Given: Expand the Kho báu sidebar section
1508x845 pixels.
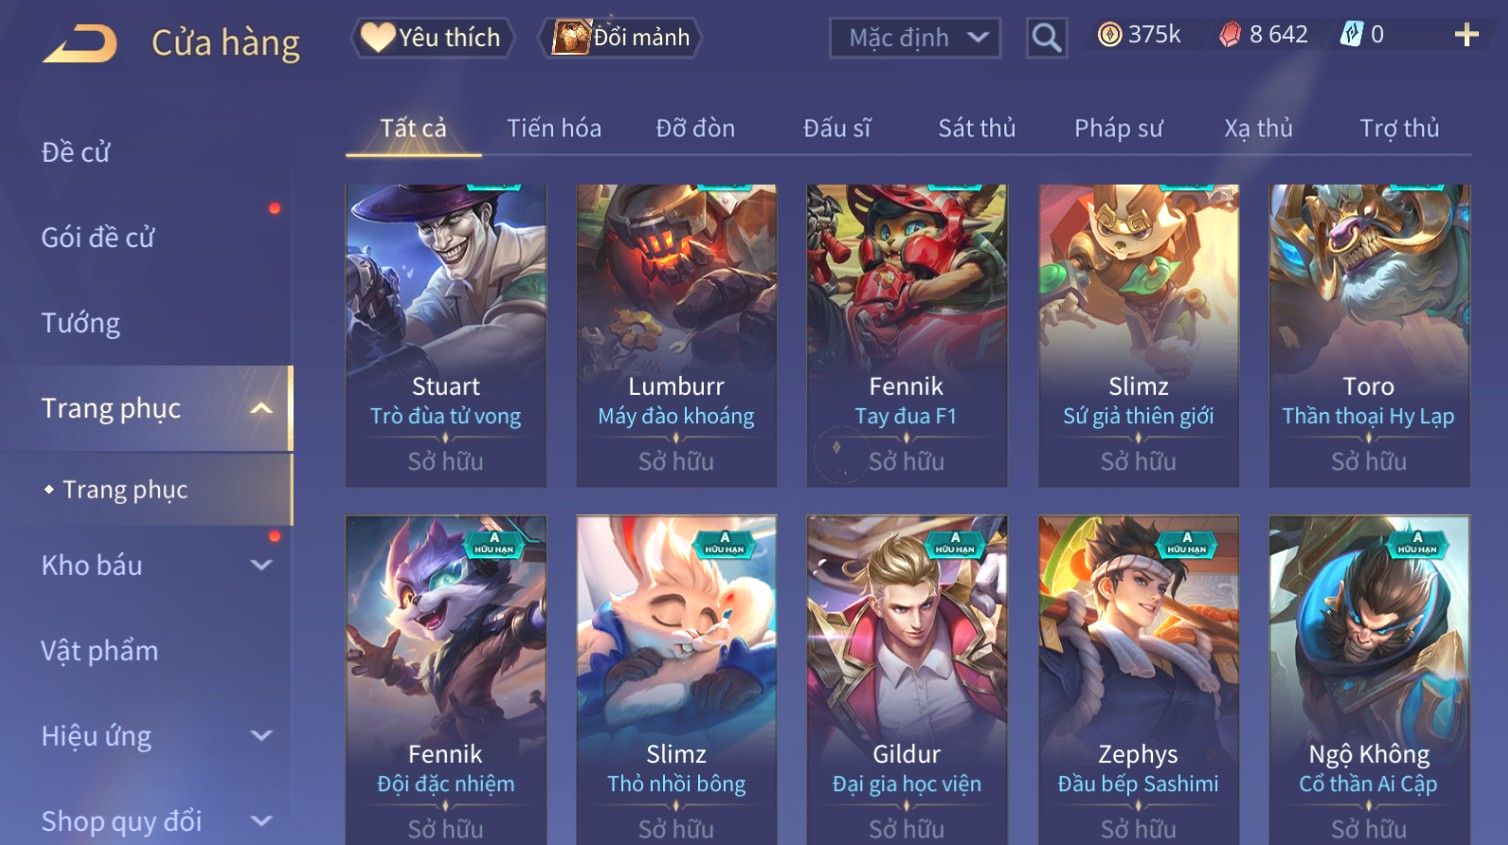Looking at the screenshot, I should click(x=261, y=565).
